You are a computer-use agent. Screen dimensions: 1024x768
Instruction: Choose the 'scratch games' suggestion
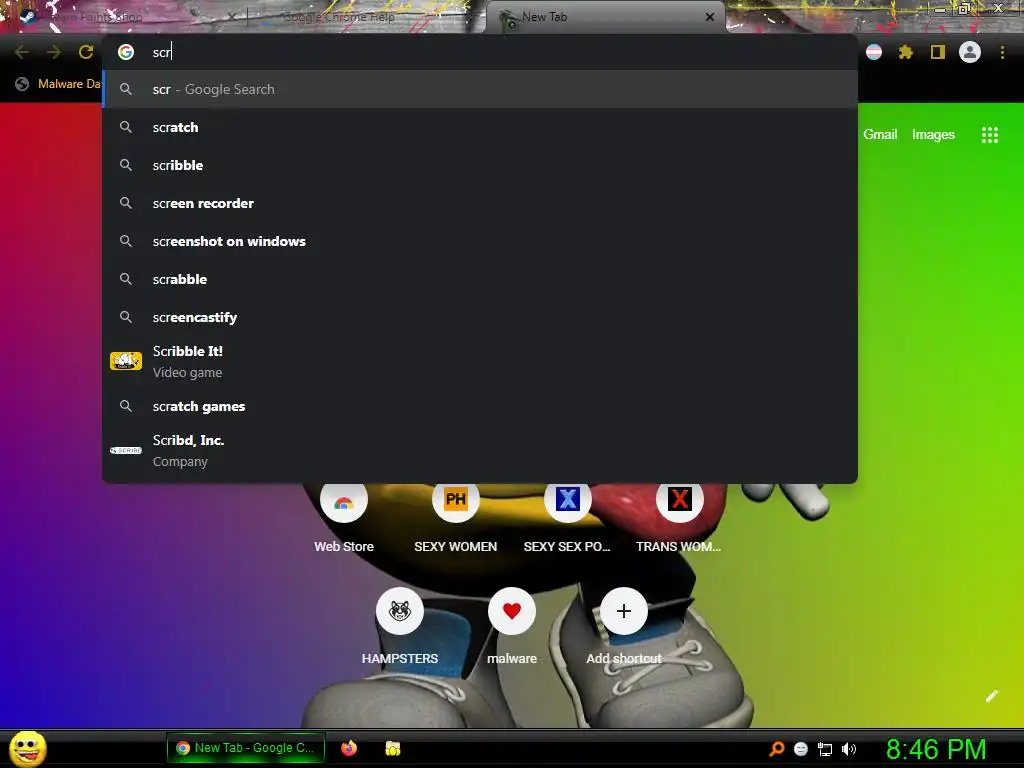(480, 406)
